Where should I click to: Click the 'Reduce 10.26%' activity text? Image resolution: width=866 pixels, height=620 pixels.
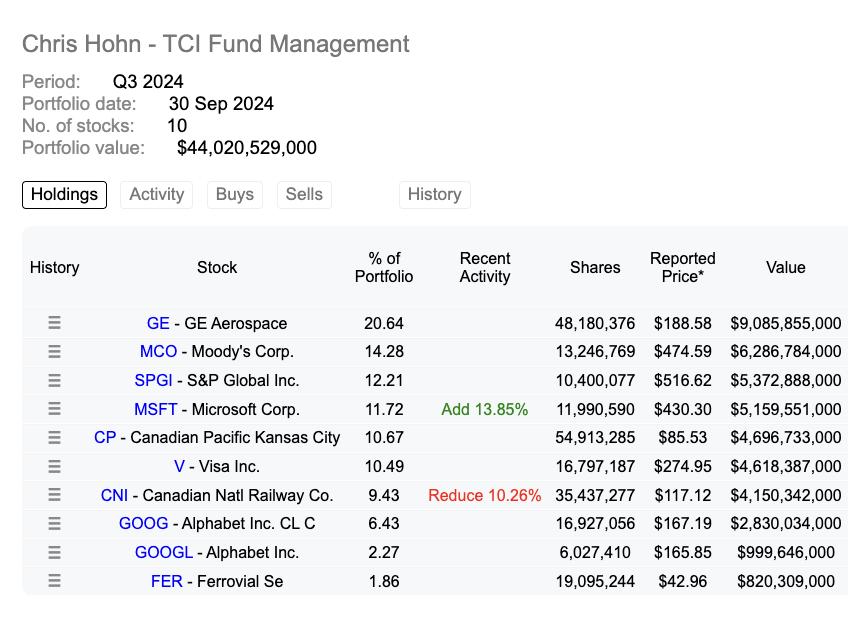pos(484,495)
